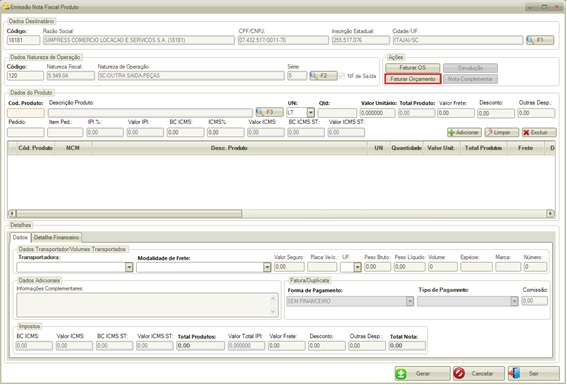Click the Sair exit button

pos(533,373)
